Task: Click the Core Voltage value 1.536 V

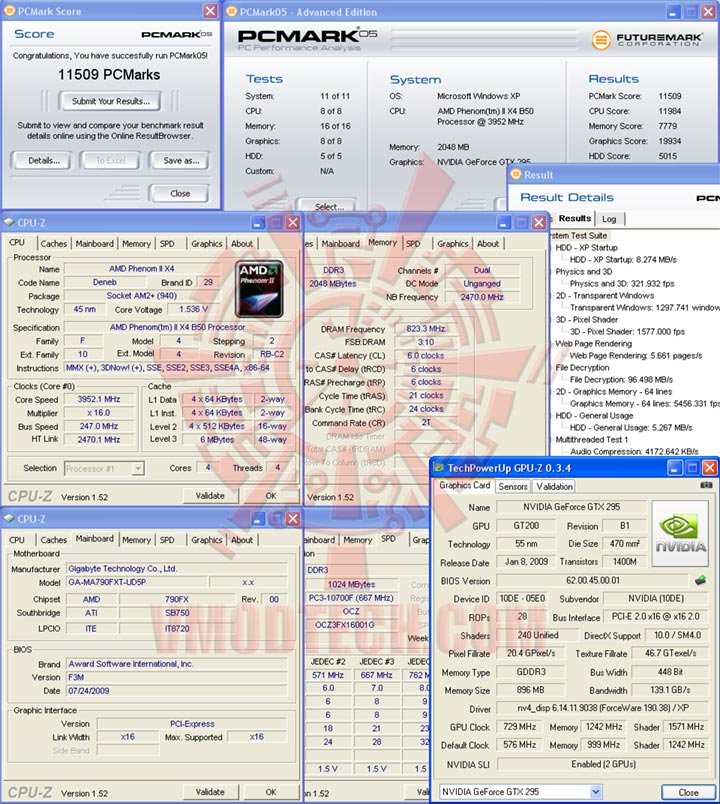Action: pyautogui.click(x=193, y=309)
